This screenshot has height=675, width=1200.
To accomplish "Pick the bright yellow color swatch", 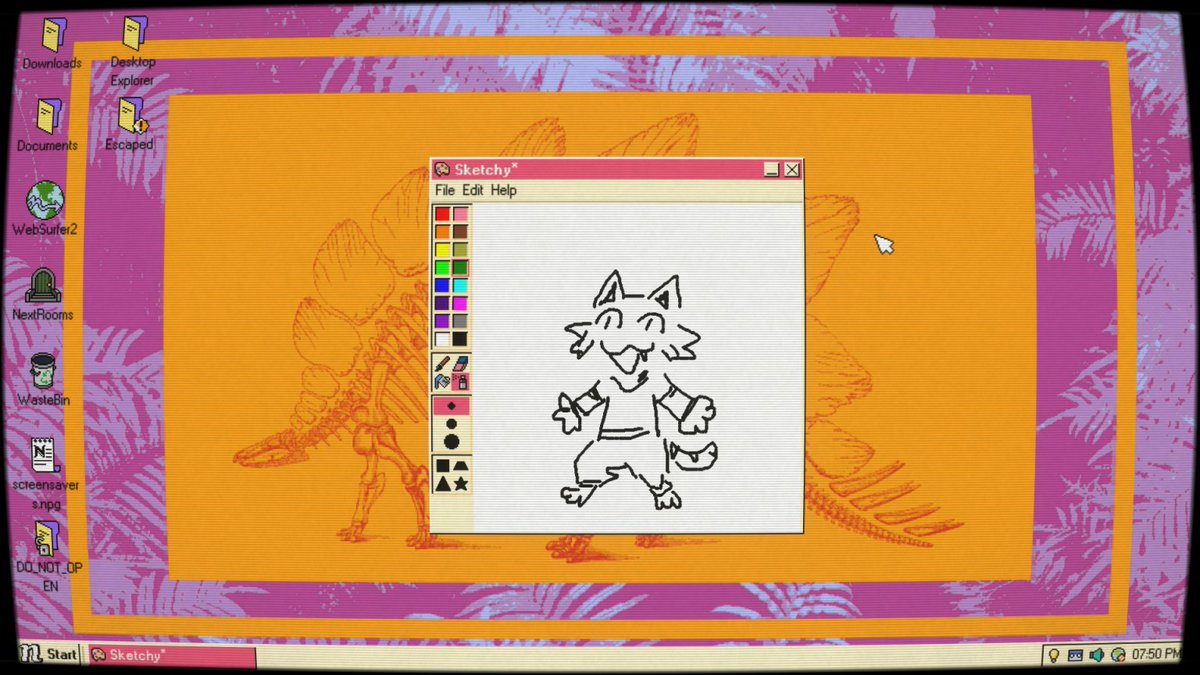I will [442, 249].
